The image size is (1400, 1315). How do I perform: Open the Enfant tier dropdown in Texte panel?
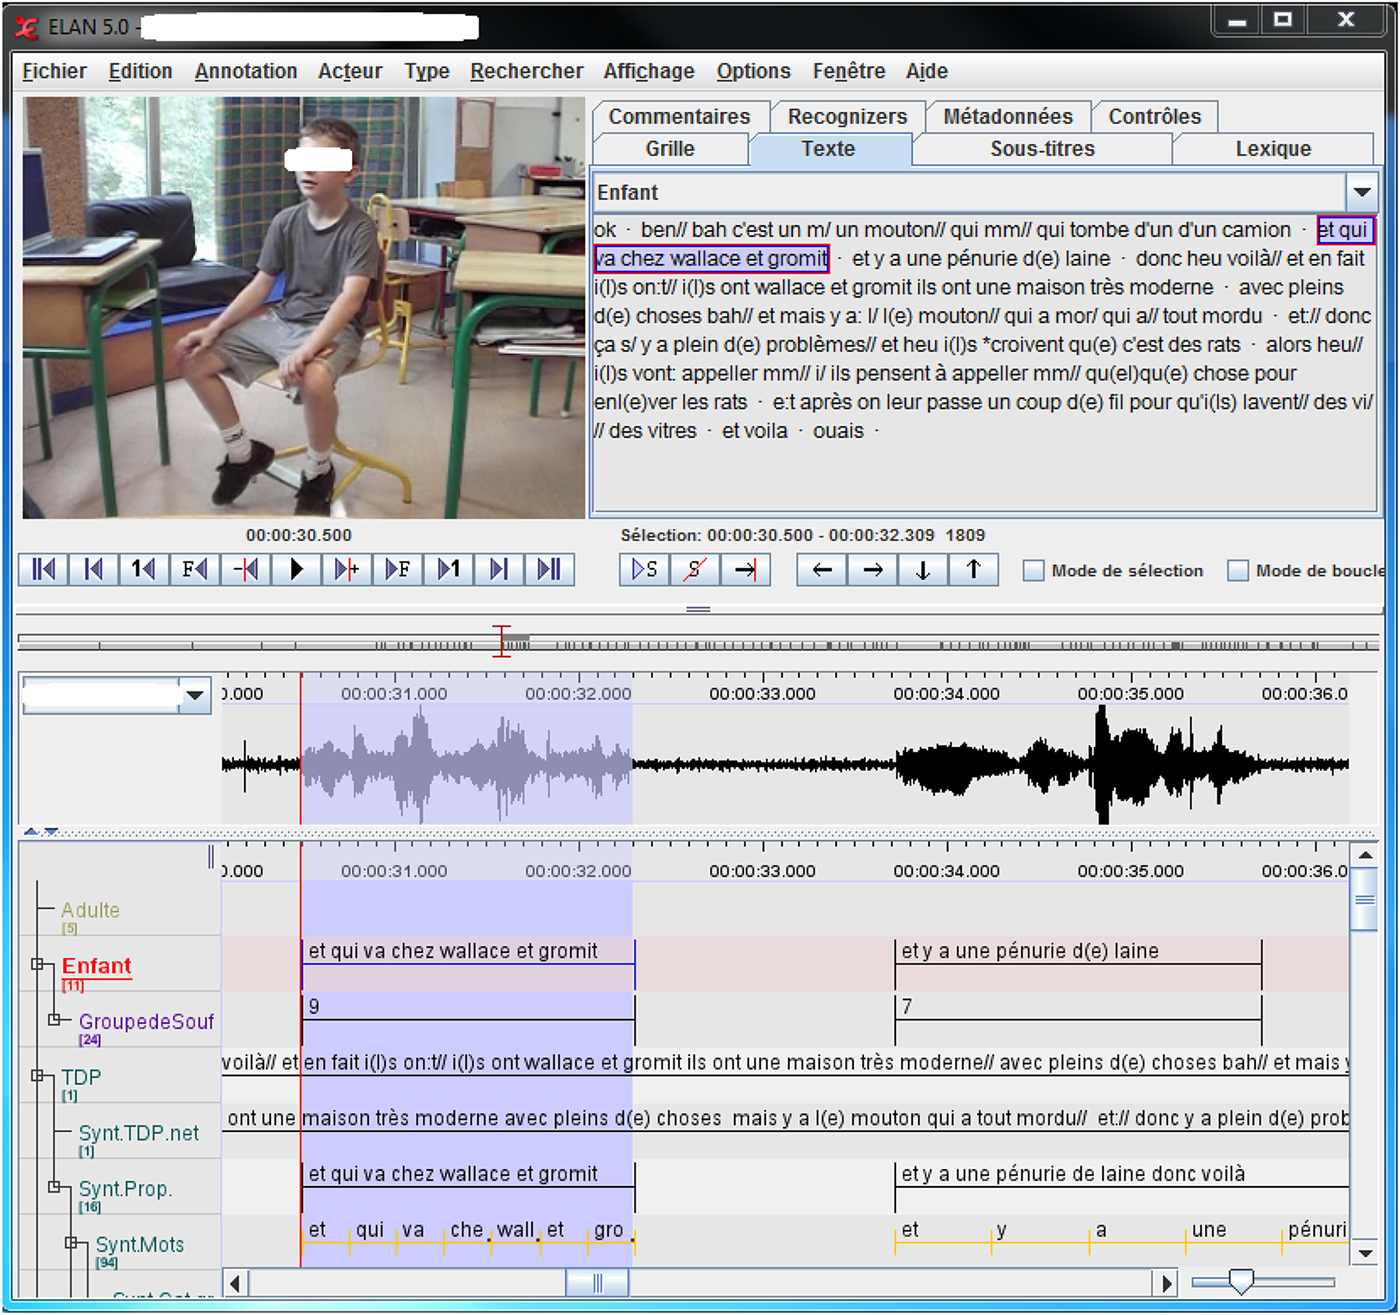pyautogui.click(x=1361, y=192)
